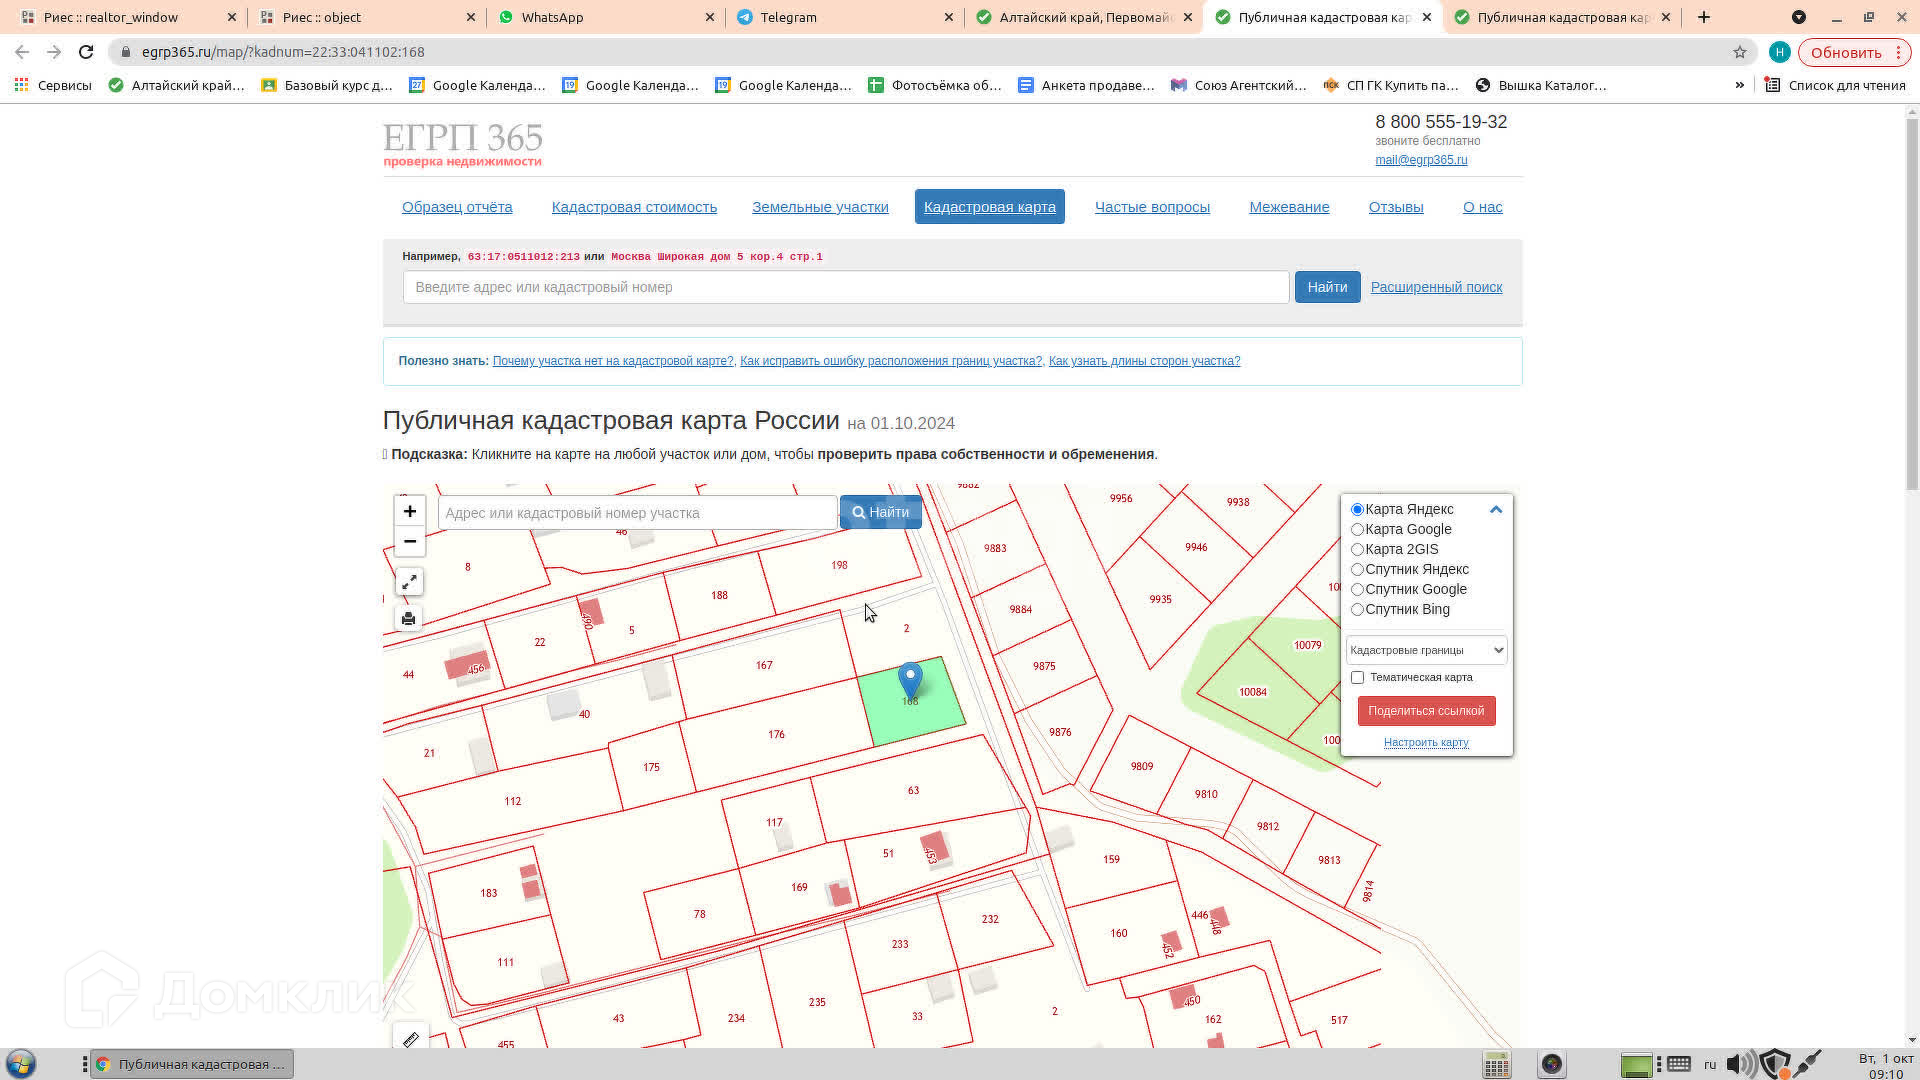The height and width of the screenshot is (1080, 1920).
Task: Select the Спутник Яндекс radio option
Action: [1357, 570]
